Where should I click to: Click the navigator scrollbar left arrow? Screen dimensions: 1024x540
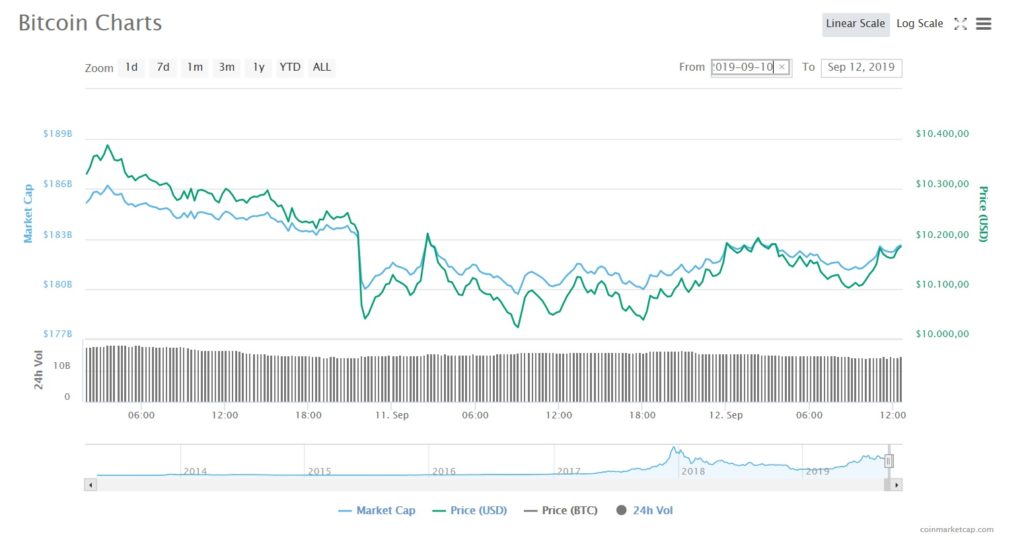pyautogui.click(x=91, y=484)
